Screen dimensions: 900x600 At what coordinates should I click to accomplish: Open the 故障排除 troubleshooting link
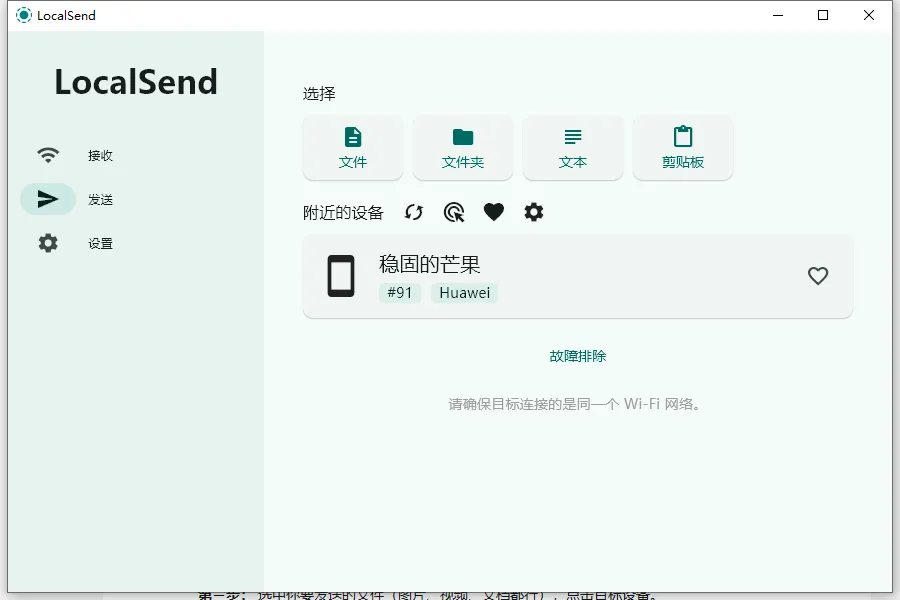[577, 356]
